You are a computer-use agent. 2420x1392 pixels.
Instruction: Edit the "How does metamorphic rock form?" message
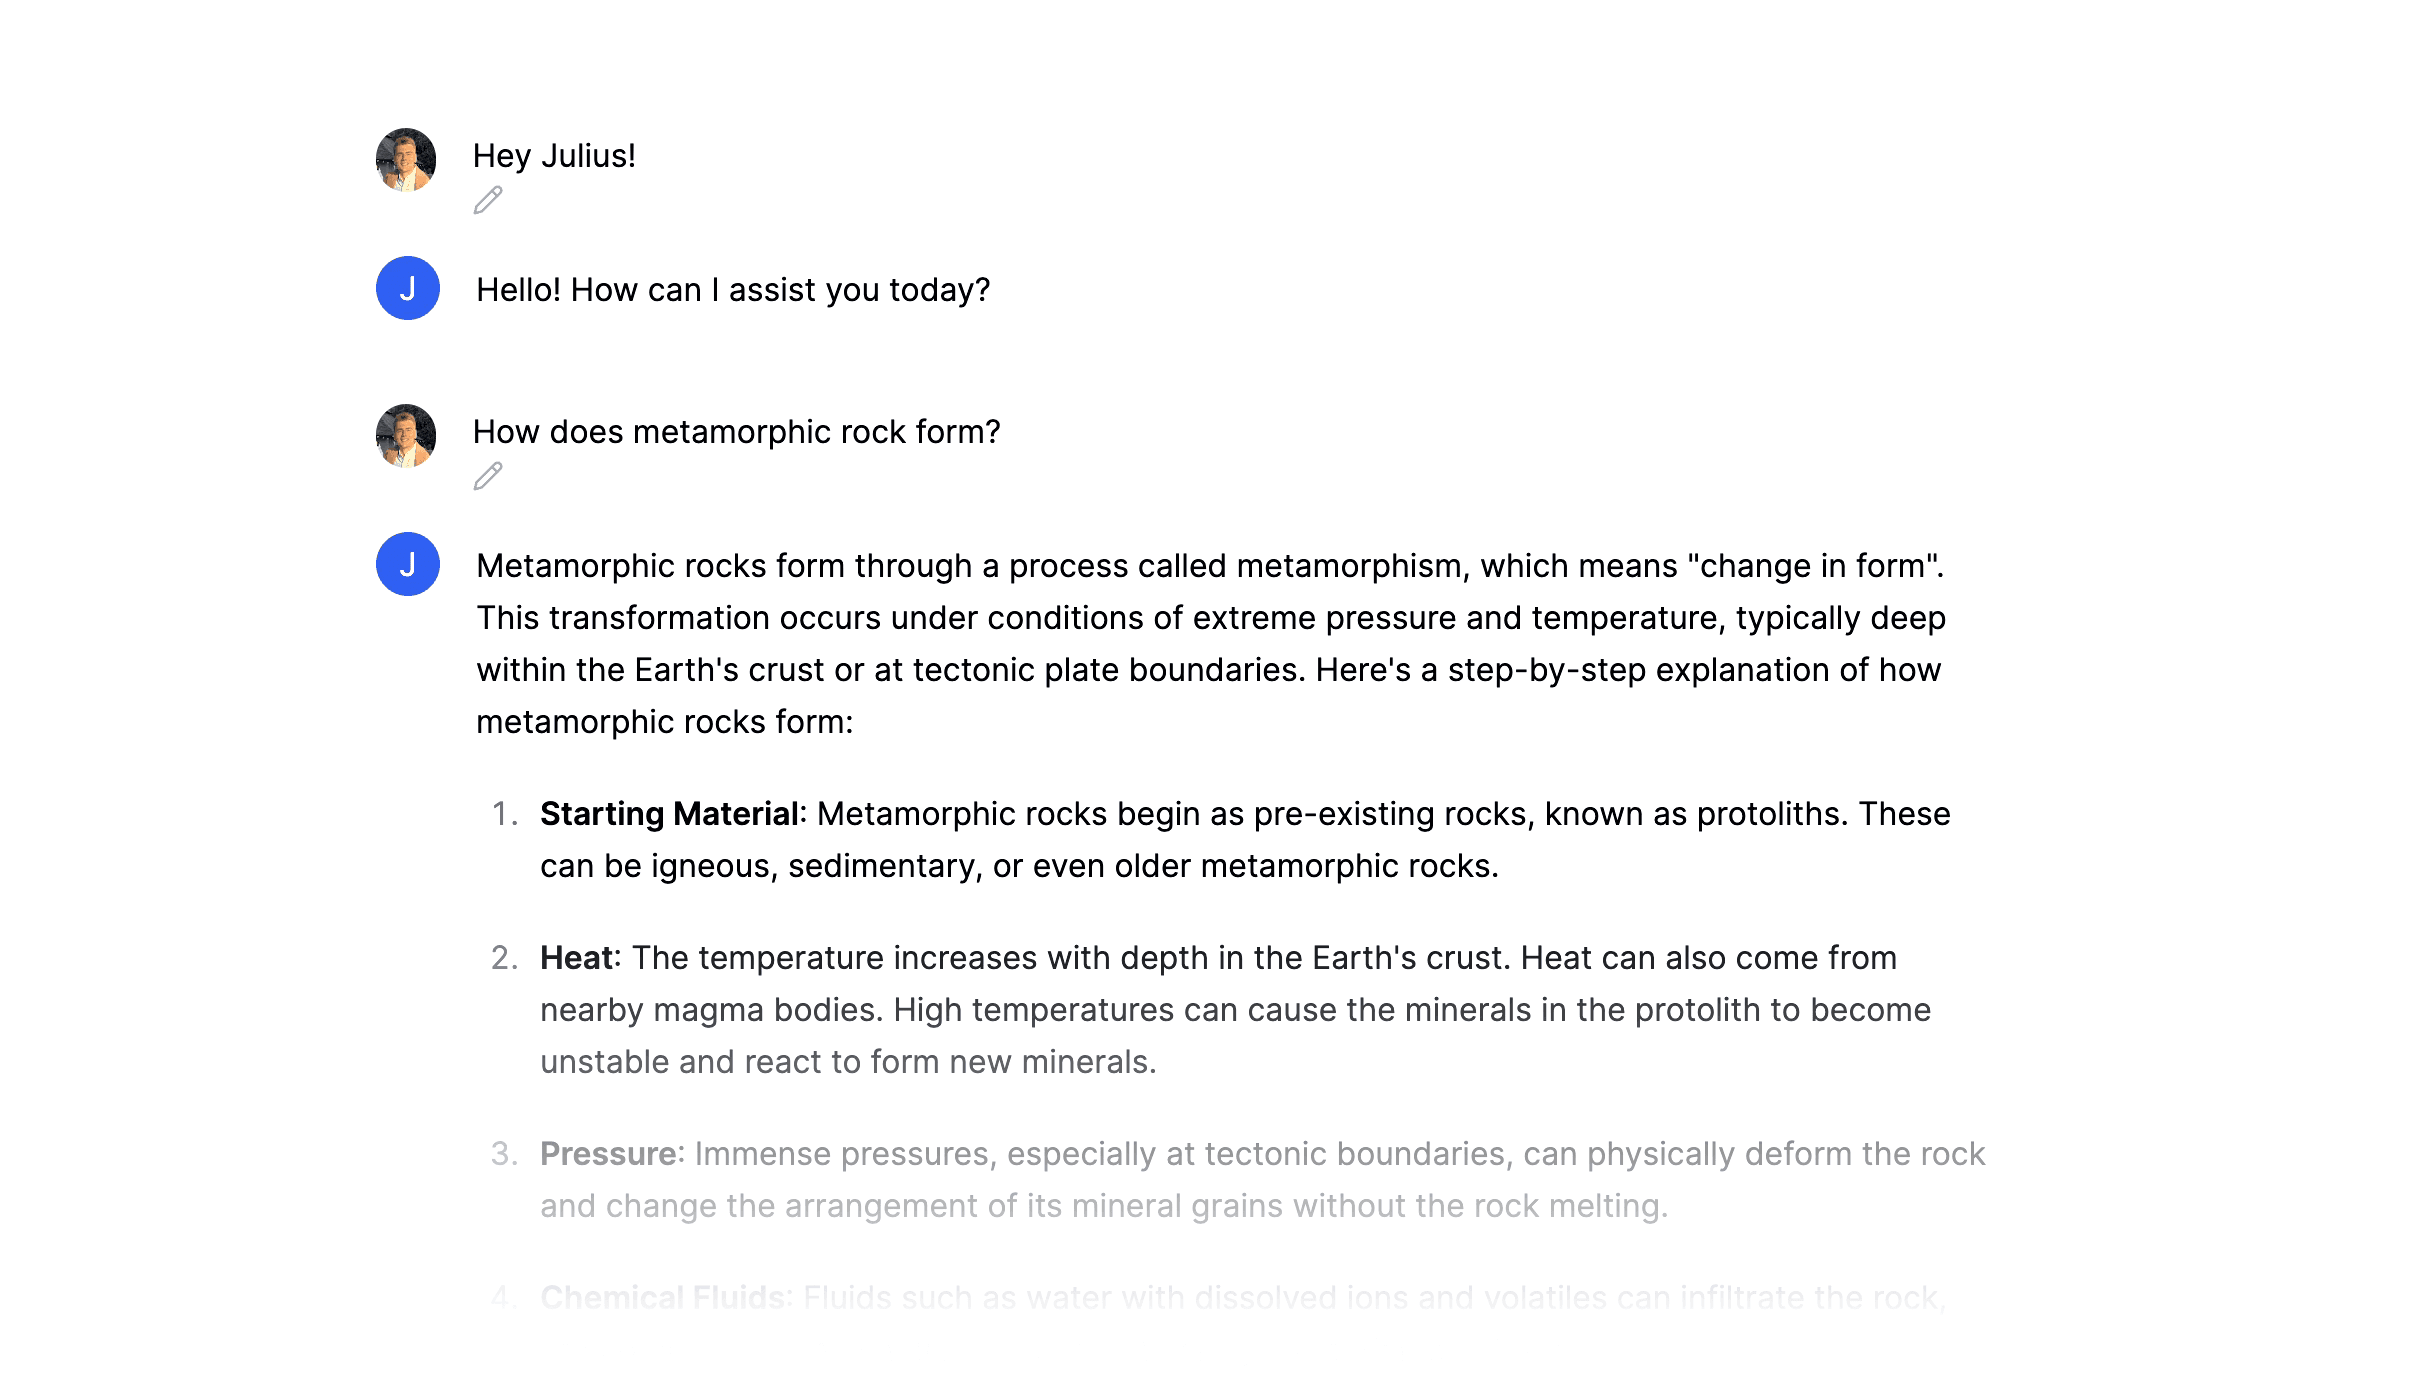coord(488,476)
